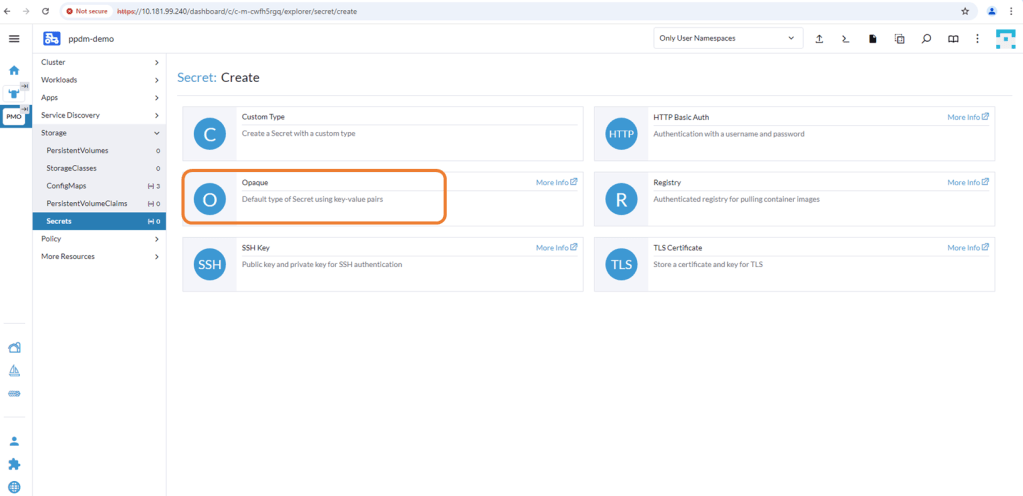1023x496 pixels.
Task: Open PersistentVolumeClaims in the Storage menu
Action: point(86,203)
